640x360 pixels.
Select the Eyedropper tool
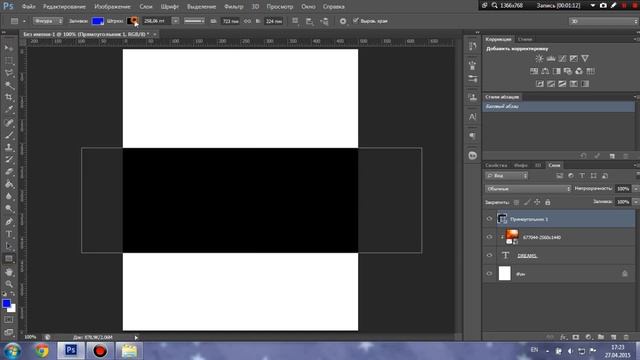9,110
